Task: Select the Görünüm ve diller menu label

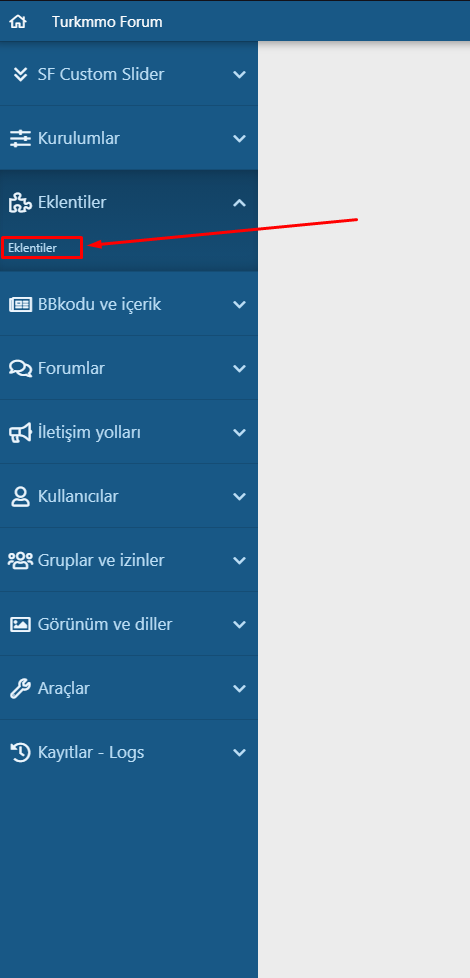Action: 105,624
